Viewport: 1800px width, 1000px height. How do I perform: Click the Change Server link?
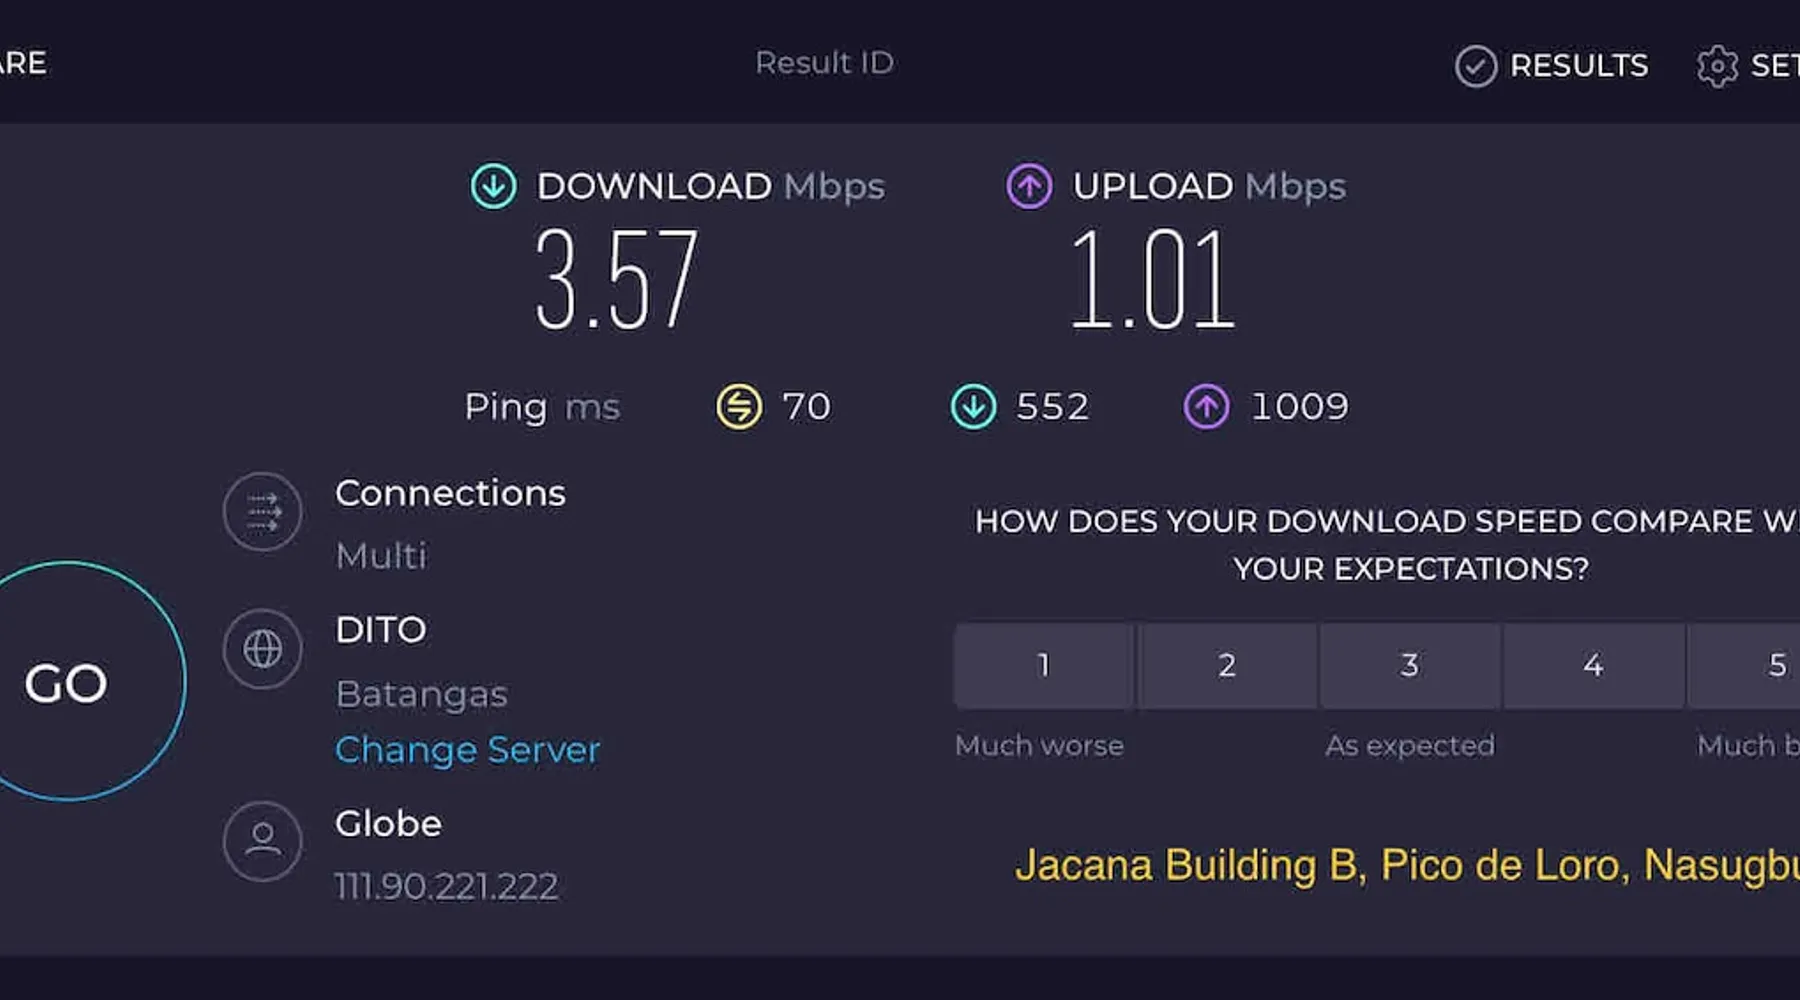[467, 750]
